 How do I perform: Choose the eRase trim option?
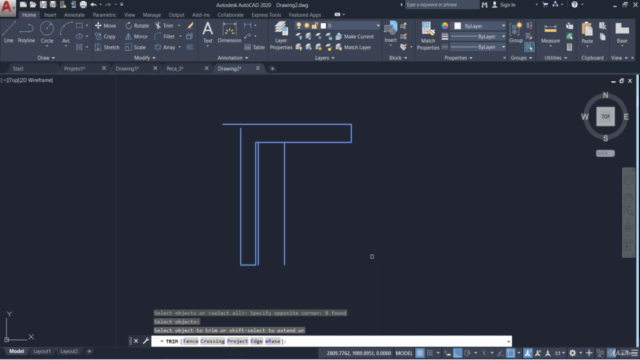tap(273, 341)
